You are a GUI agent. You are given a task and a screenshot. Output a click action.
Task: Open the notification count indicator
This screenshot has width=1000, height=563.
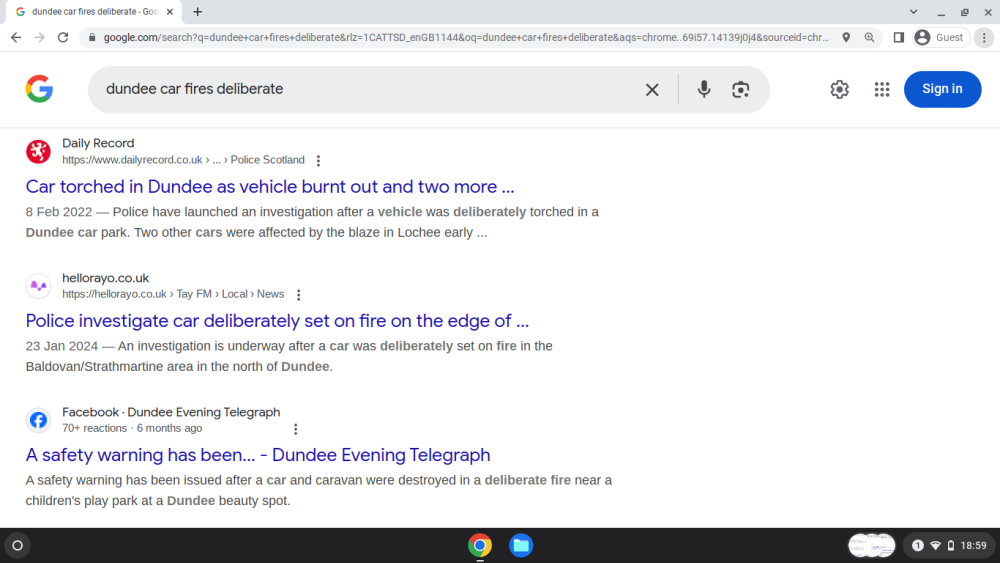tap(918, 545)
